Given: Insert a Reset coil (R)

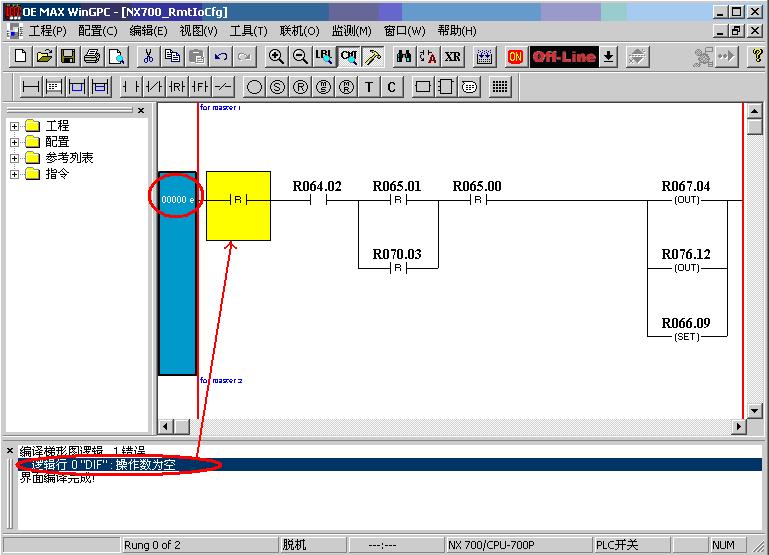Looking at the screenshot, I should (300, 87).
